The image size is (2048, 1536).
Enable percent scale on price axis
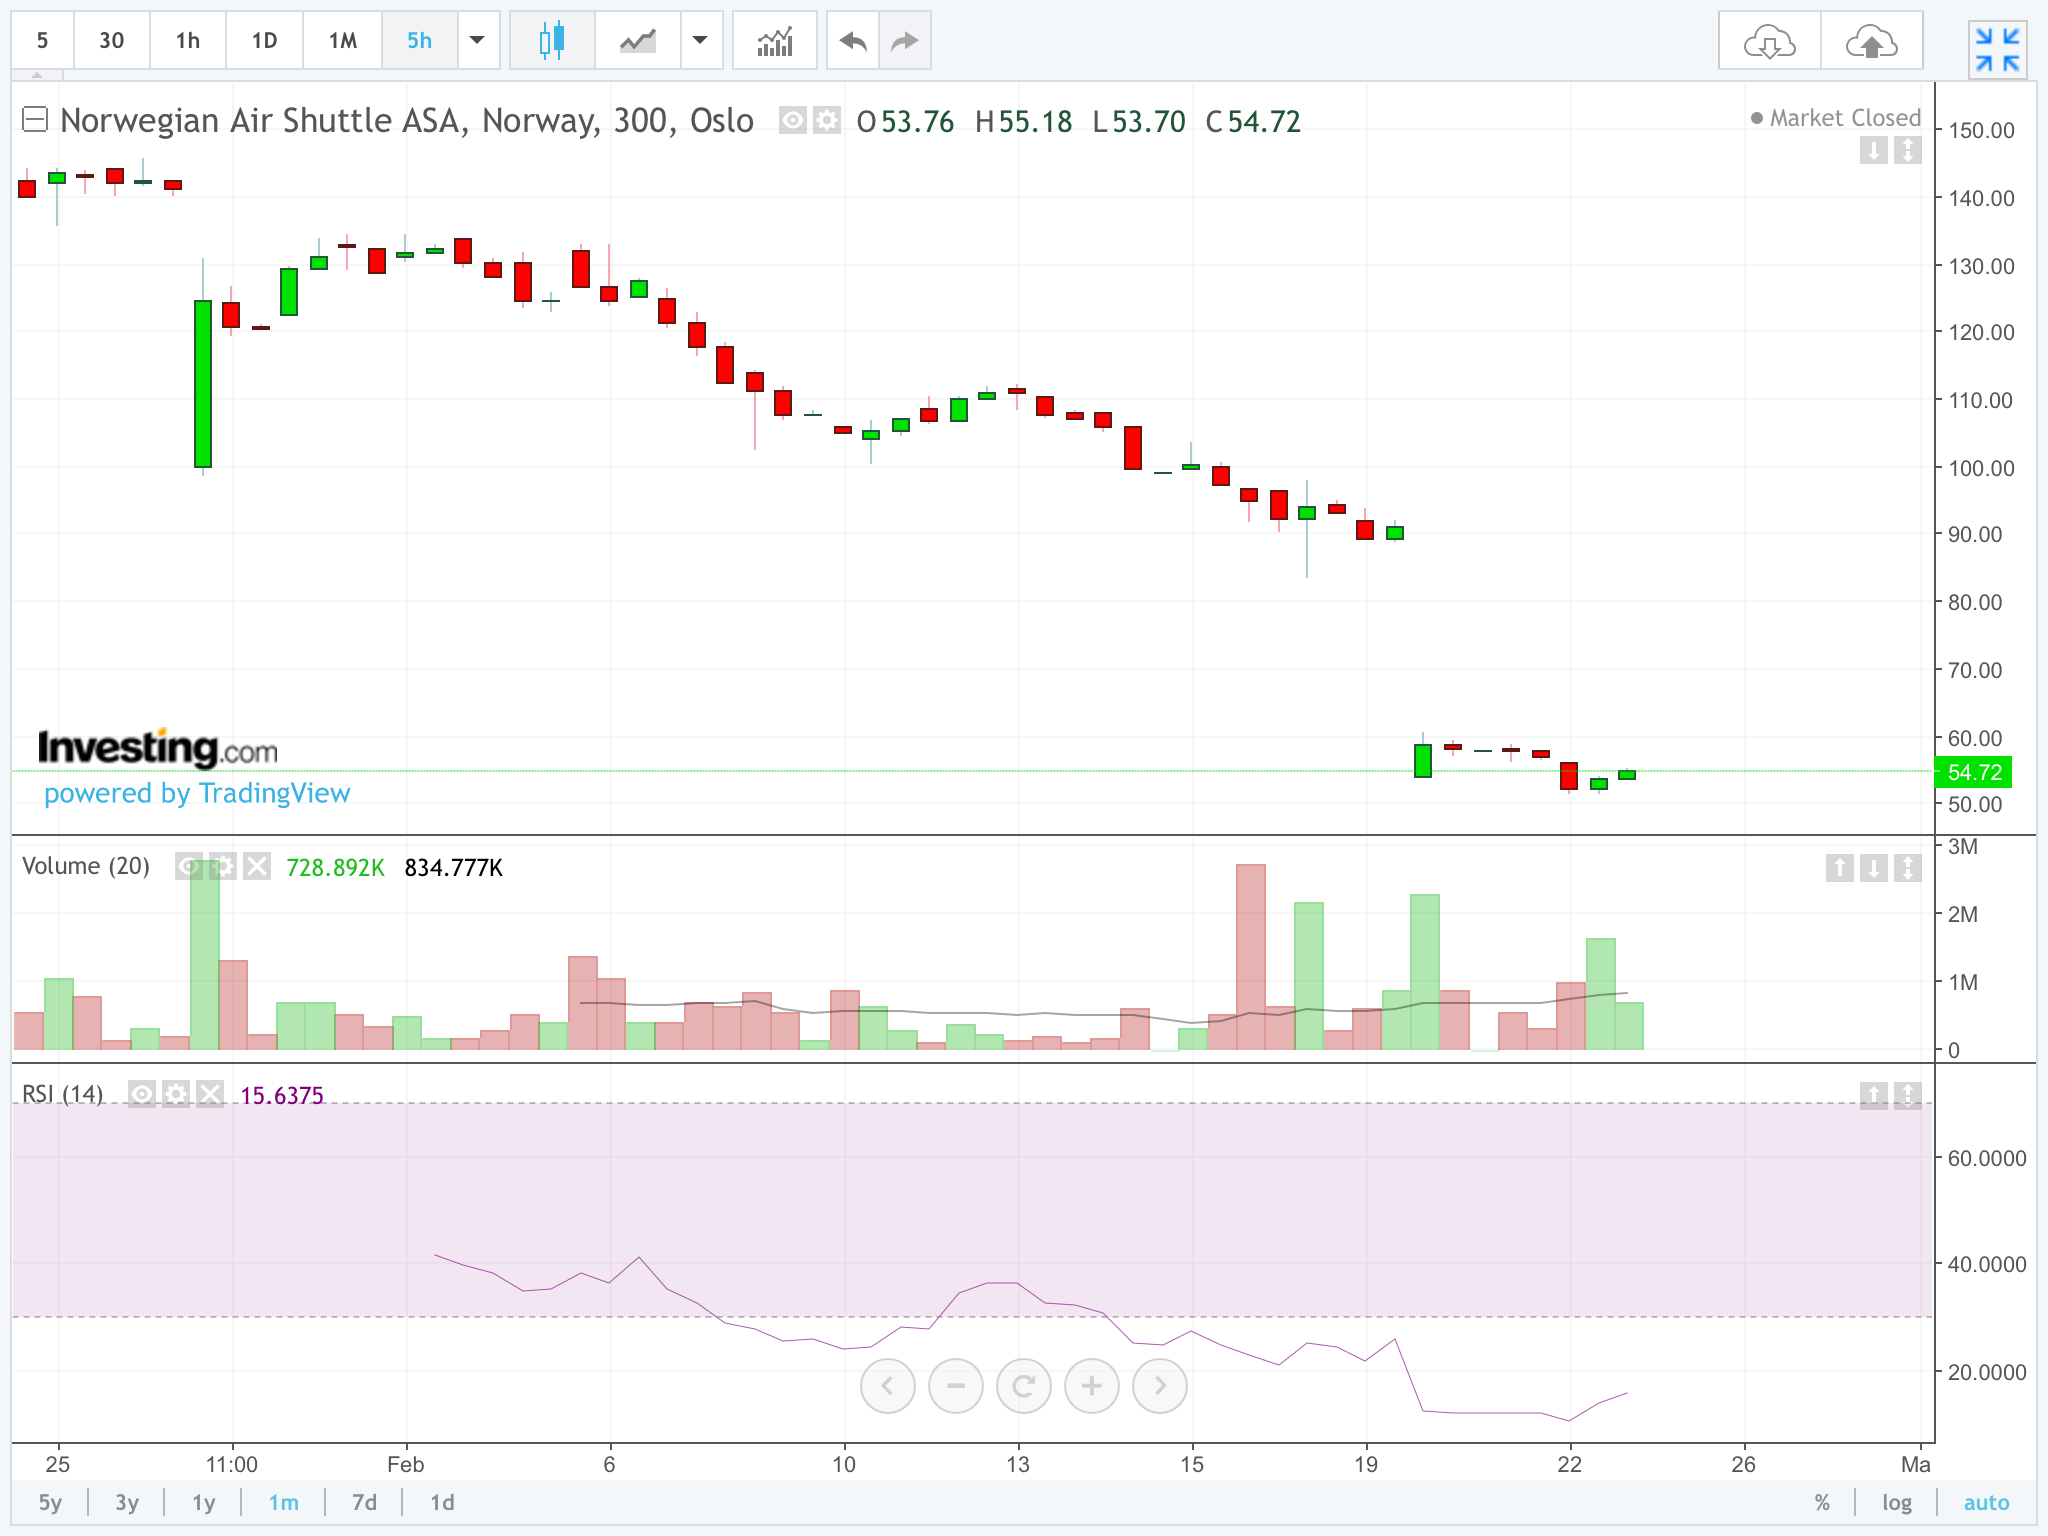click(1822, 1502)
